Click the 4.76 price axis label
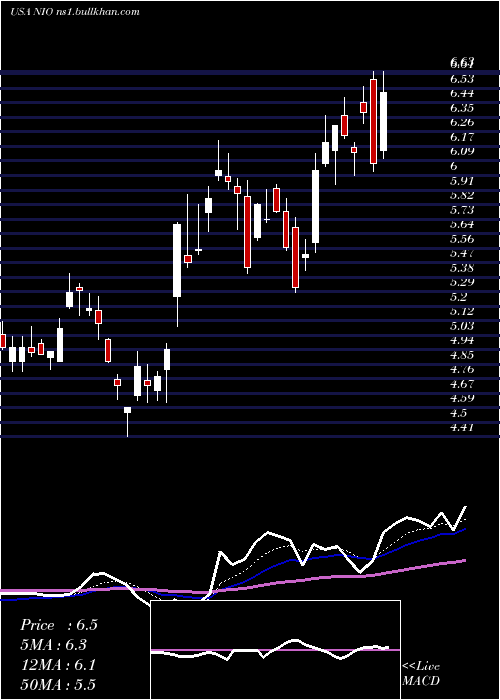Viewport: 500px width, 700px height. (462, 369)
